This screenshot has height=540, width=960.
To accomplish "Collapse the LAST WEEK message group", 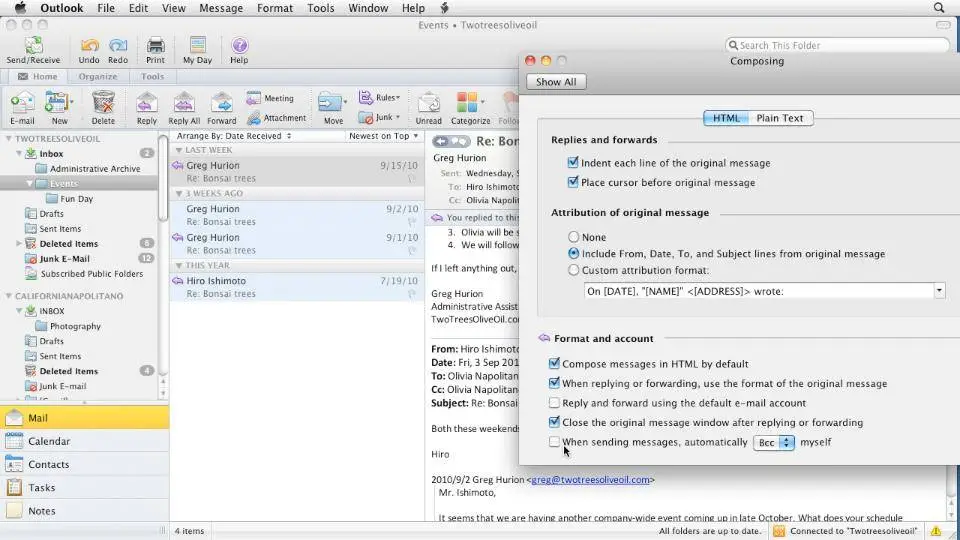I will click(179, 150).
